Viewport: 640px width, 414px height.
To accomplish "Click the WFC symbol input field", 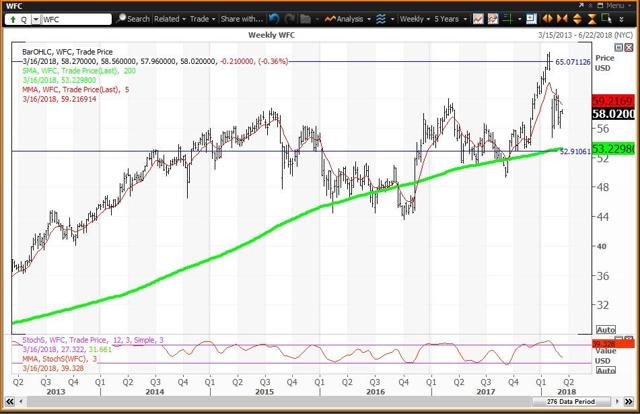I will [x=76, y=19].
